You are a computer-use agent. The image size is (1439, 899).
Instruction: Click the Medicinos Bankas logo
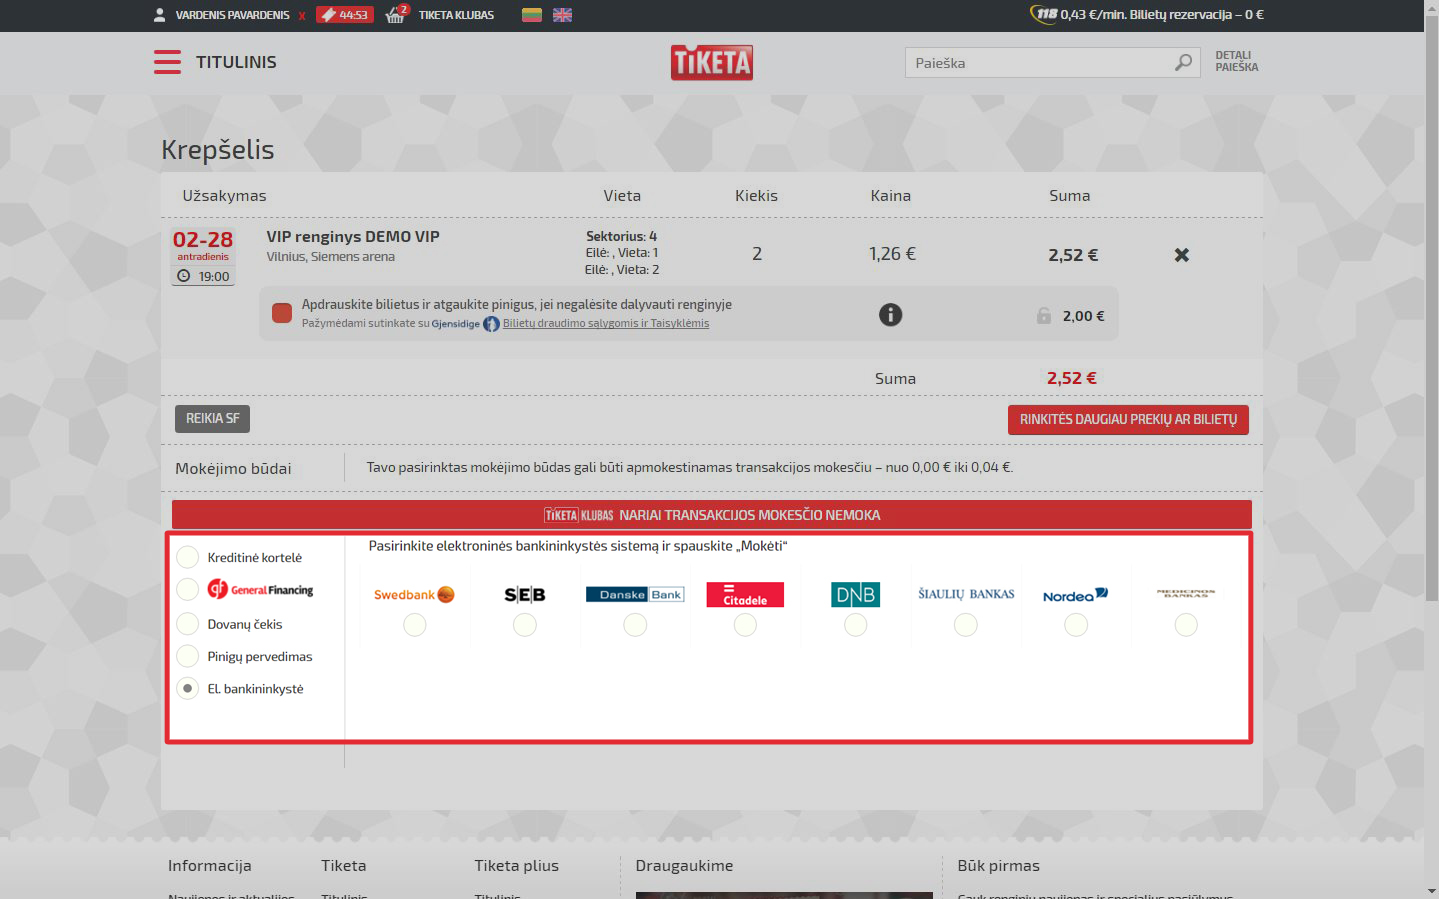pyautogui.click(x=1186, y=593)
